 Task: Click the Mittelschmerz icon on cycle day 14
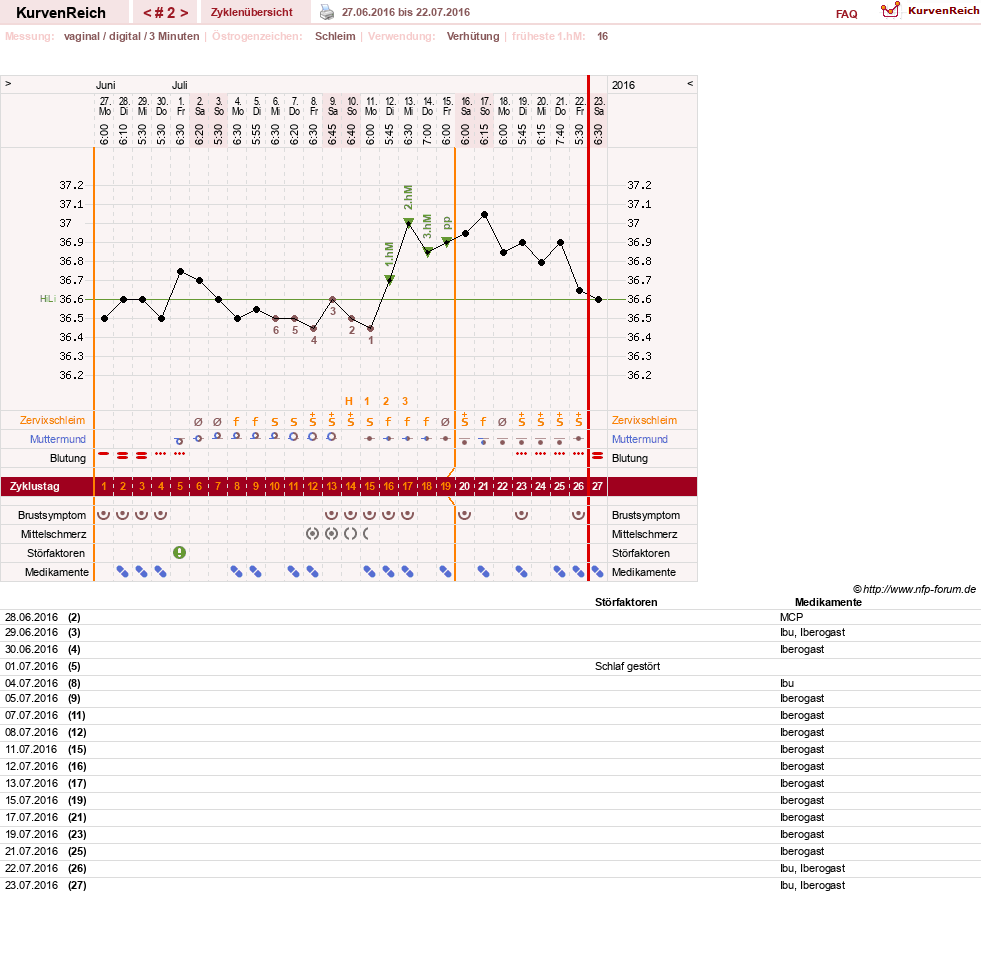pyautogui.click(x=350, y=534)
